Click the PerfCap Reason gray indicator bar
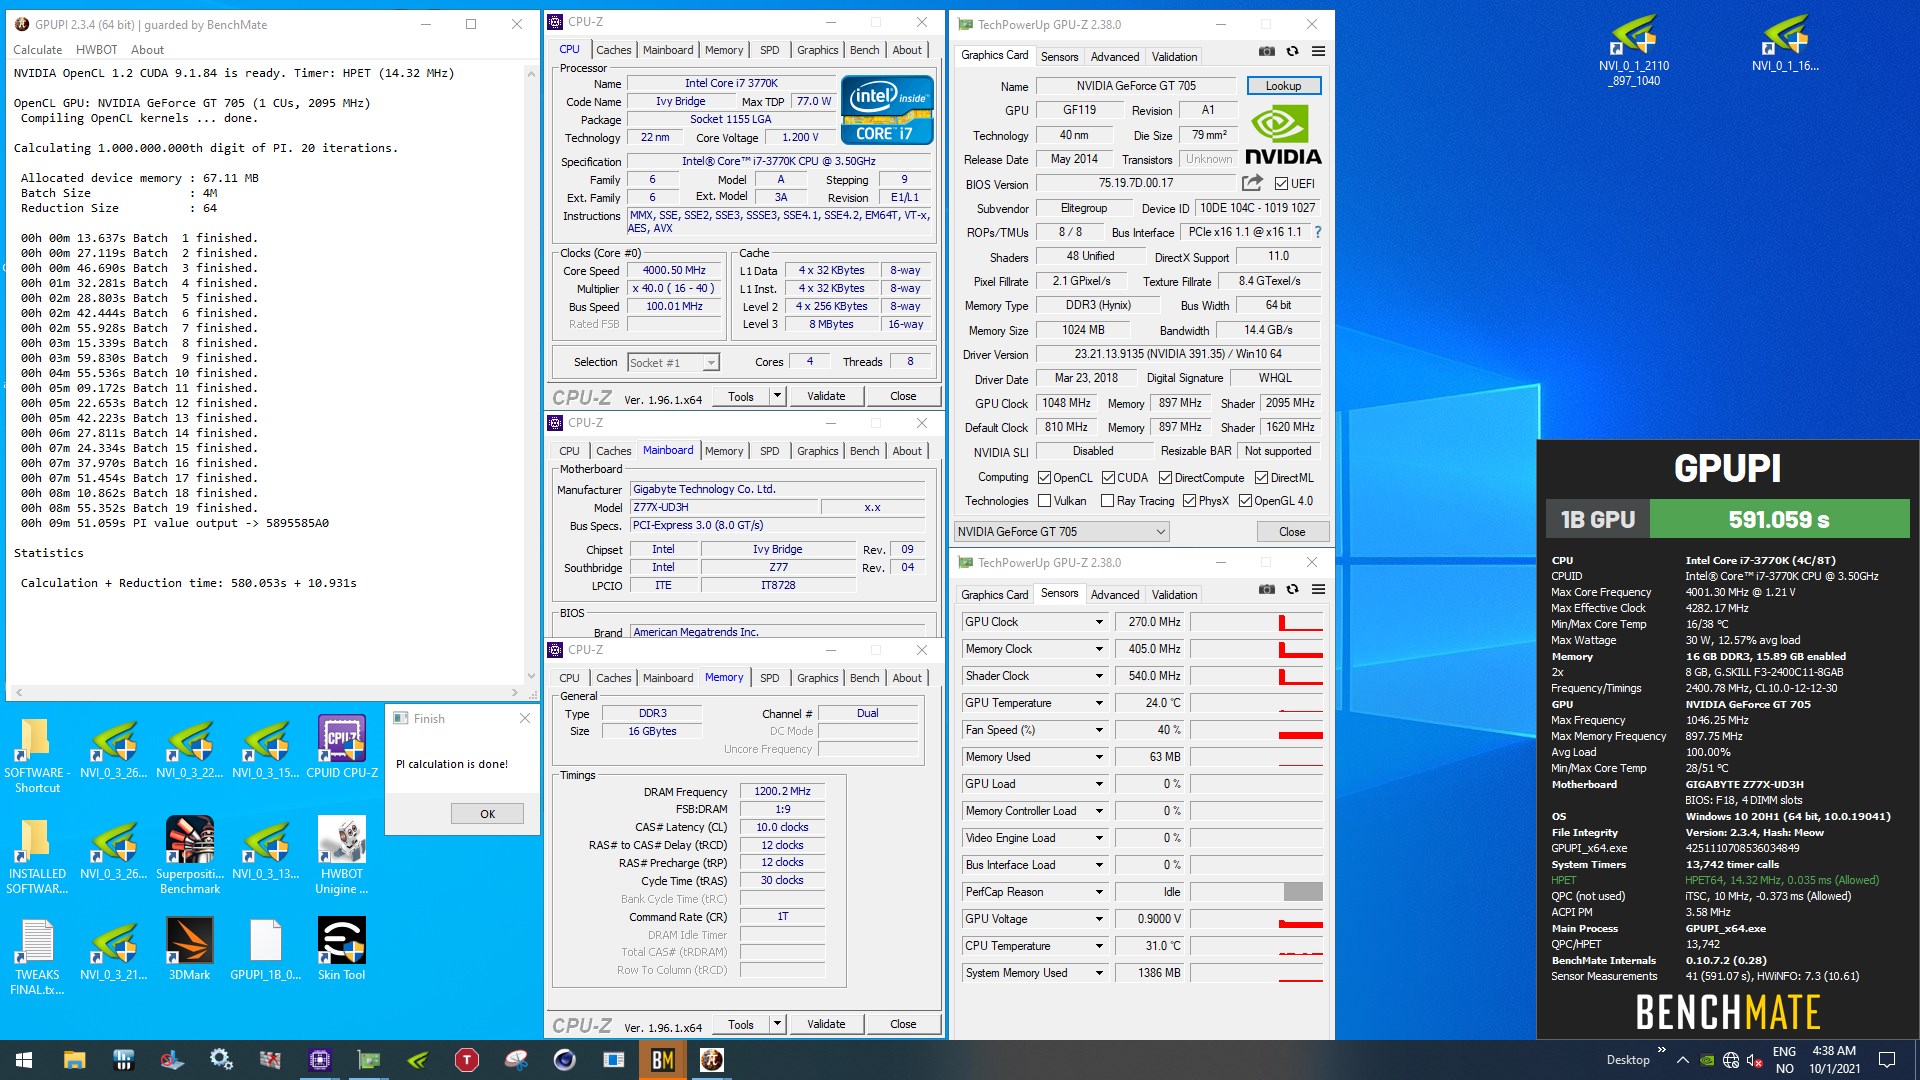Screen dimensions: 1920x1080 (x=1302, y=892)
